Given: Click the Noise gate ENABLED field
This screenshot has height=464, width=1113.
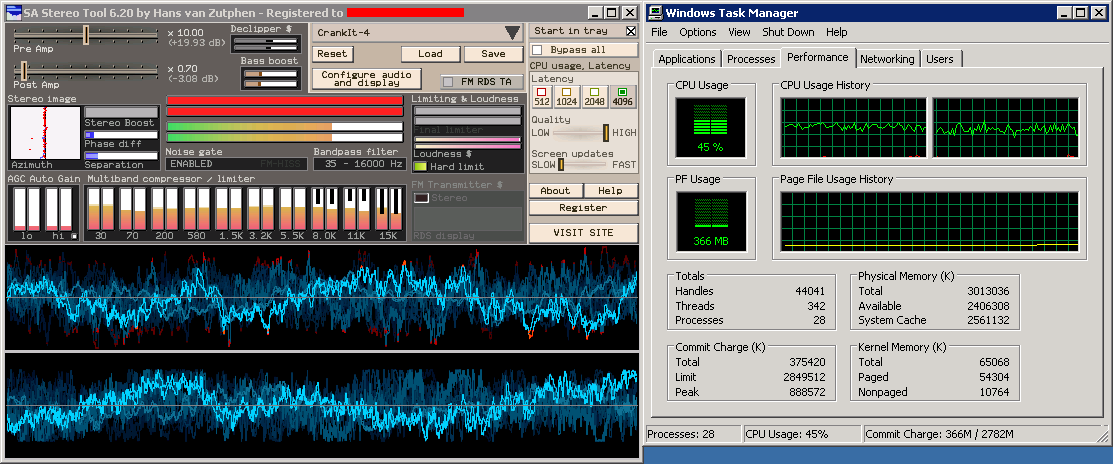Looking at the screenshot, I should (x=236, y=164).
